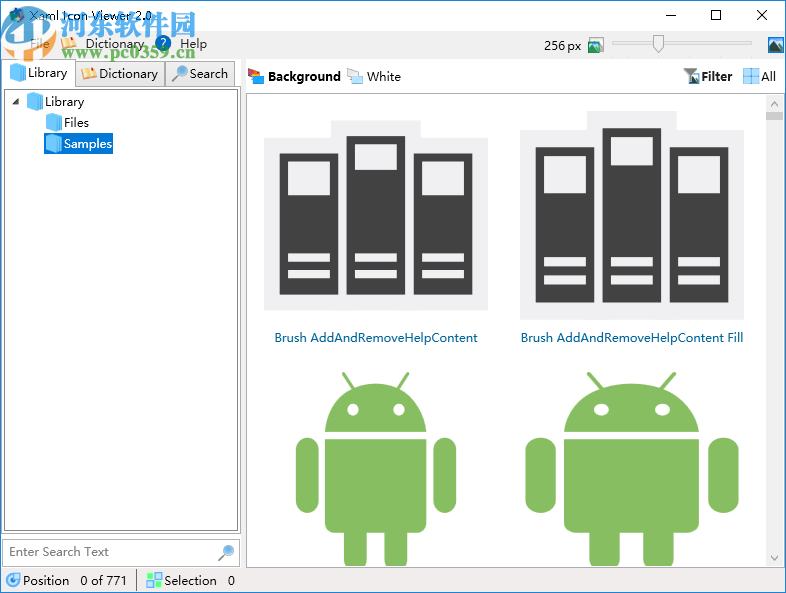Click the Position status bar icon
The height and width of the screenshot is (593, 786).
pyautogui.click(x=13, y=580)
